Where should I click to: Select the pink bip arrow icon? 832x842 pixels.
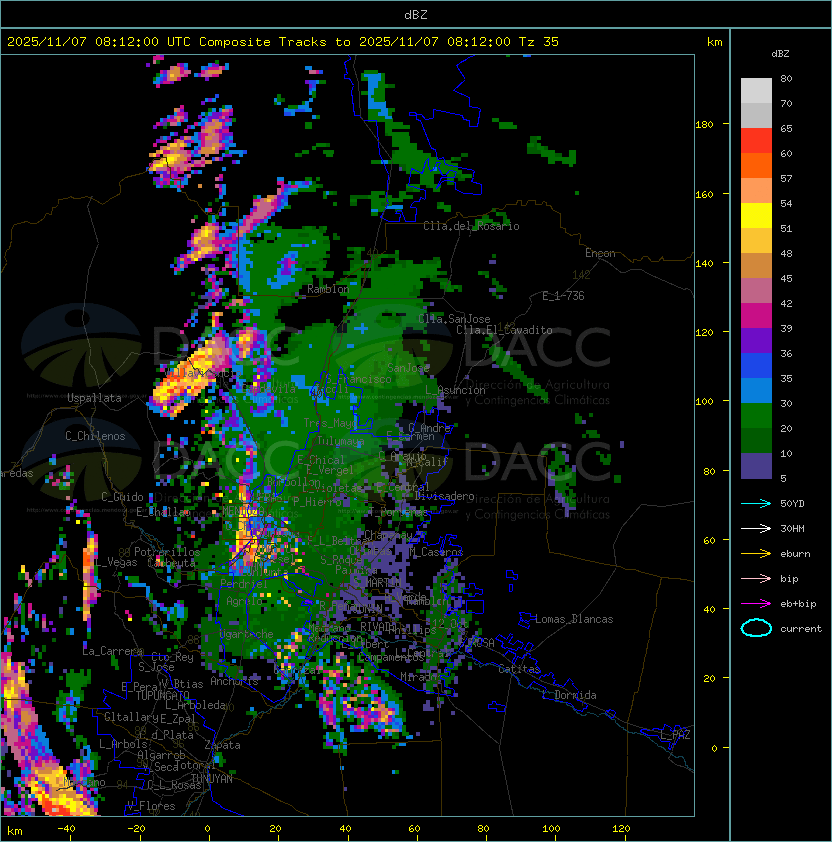[x=756, y=579]
